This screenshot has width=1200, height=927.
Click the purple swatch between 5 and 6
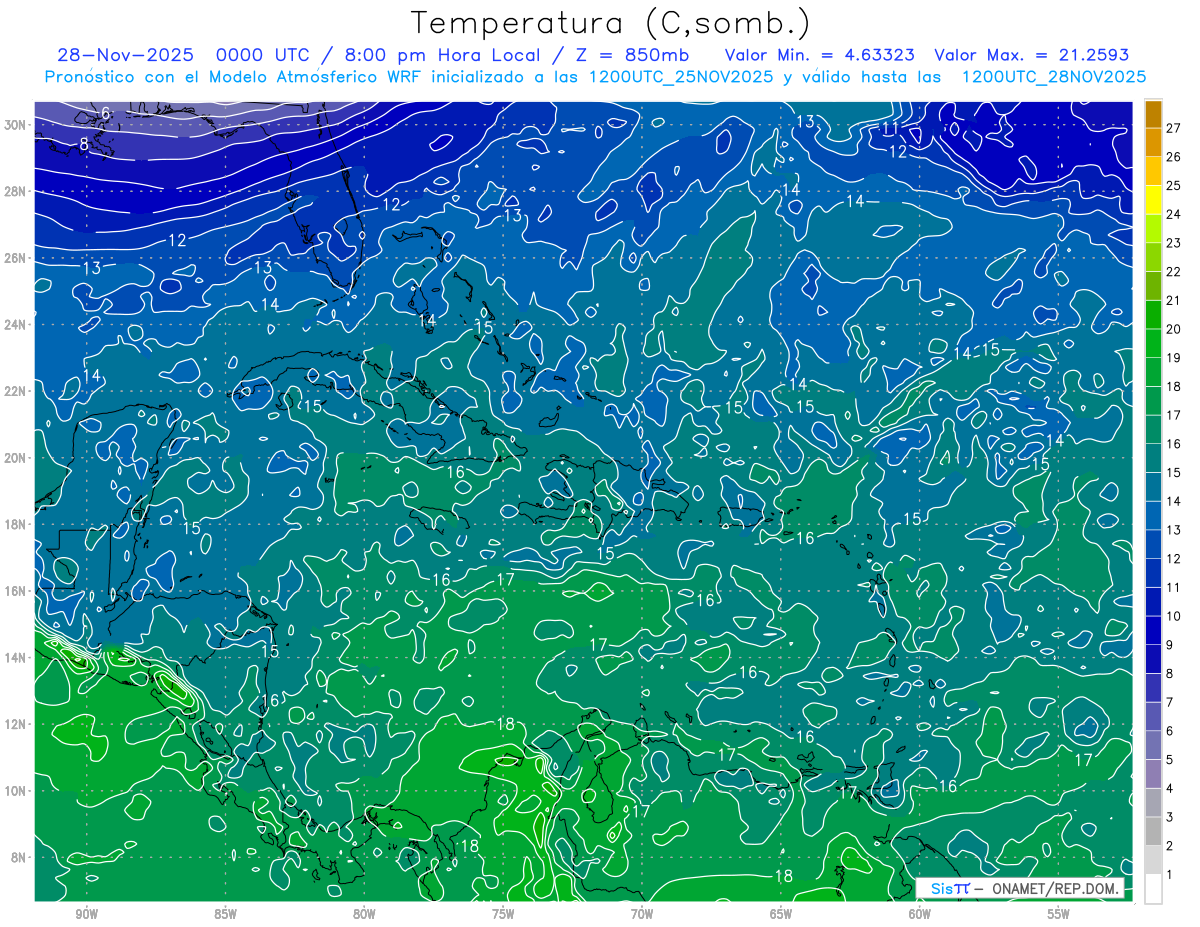(1153, 746)
